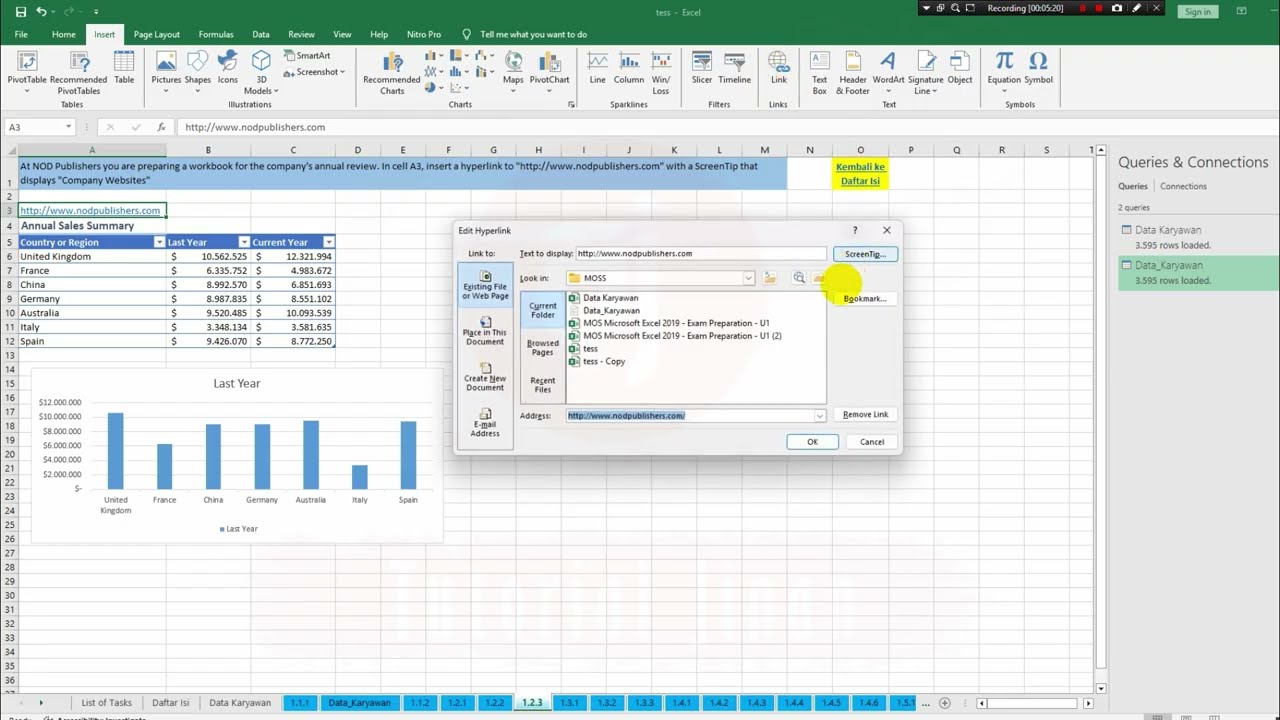Confirm the hyperlink with OK
The image size is (1280, 720).
click(x=812, y=442)
